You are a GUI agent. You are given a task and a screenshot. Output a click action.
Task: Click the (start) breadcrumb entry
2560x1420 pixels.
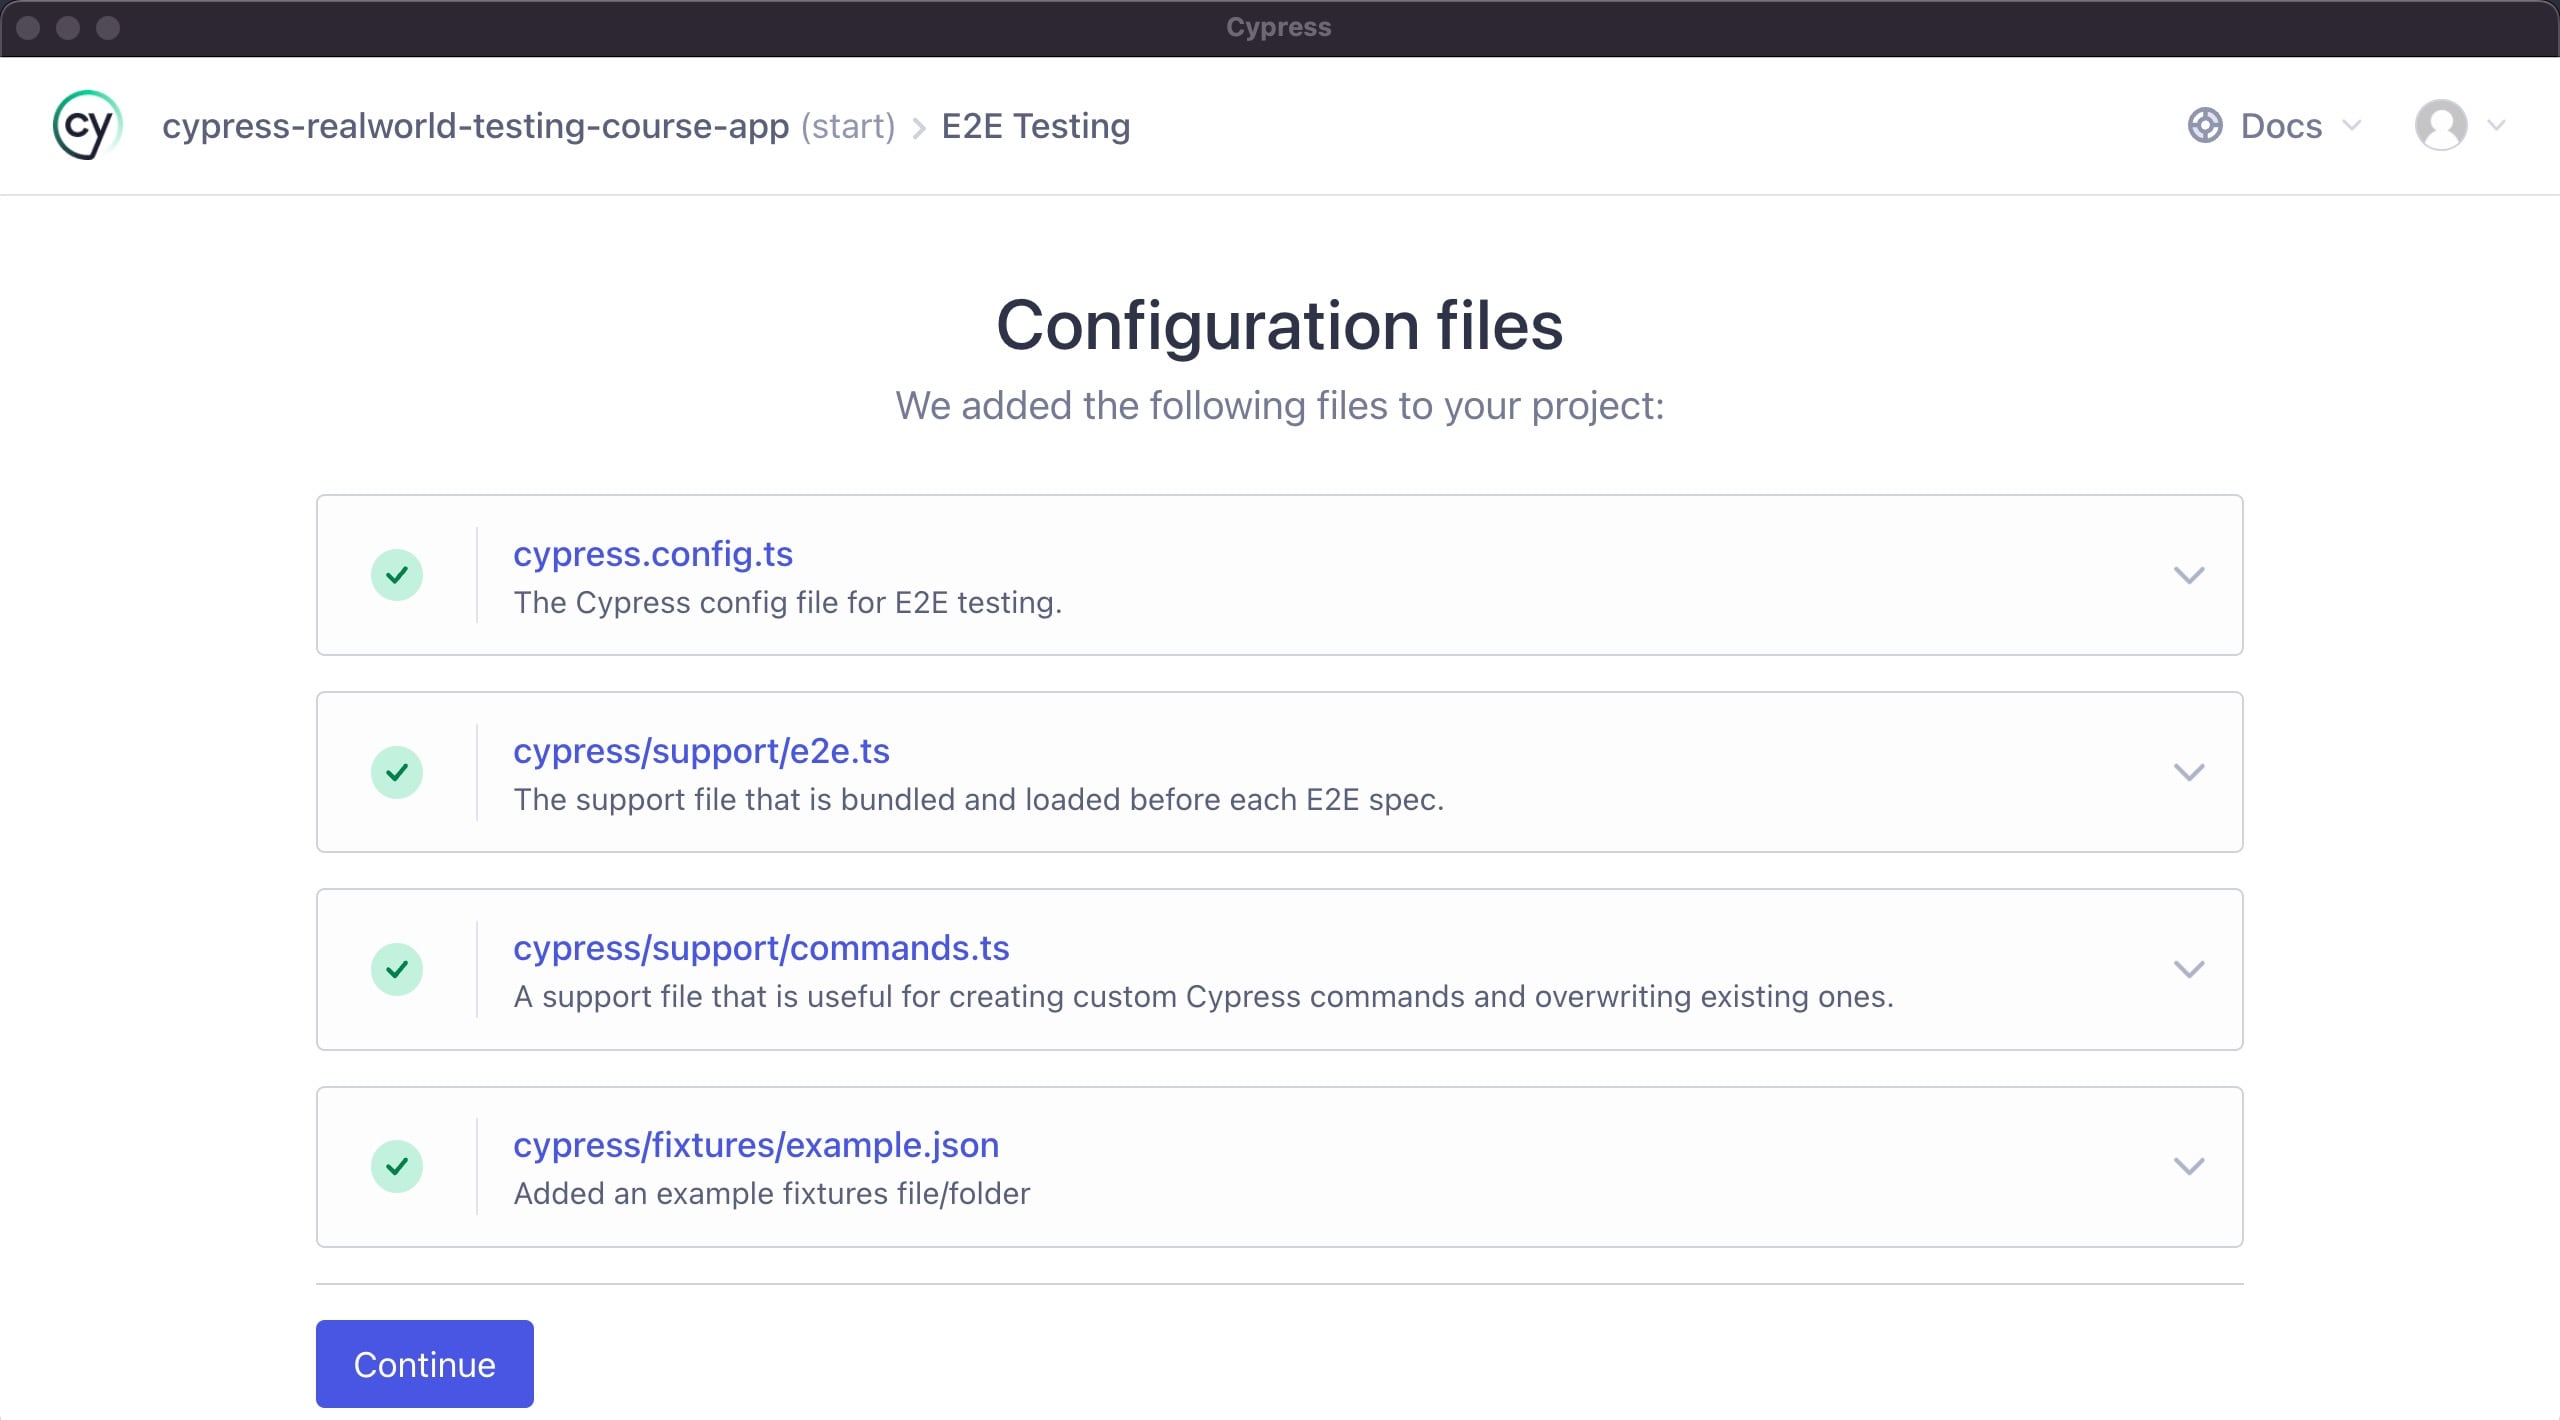click(847, 125)
